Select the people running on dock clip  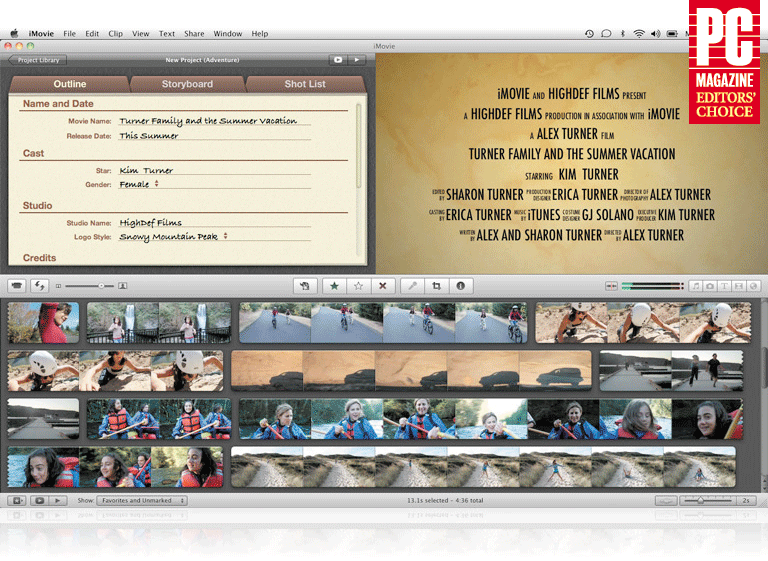(x=671, y=370)
